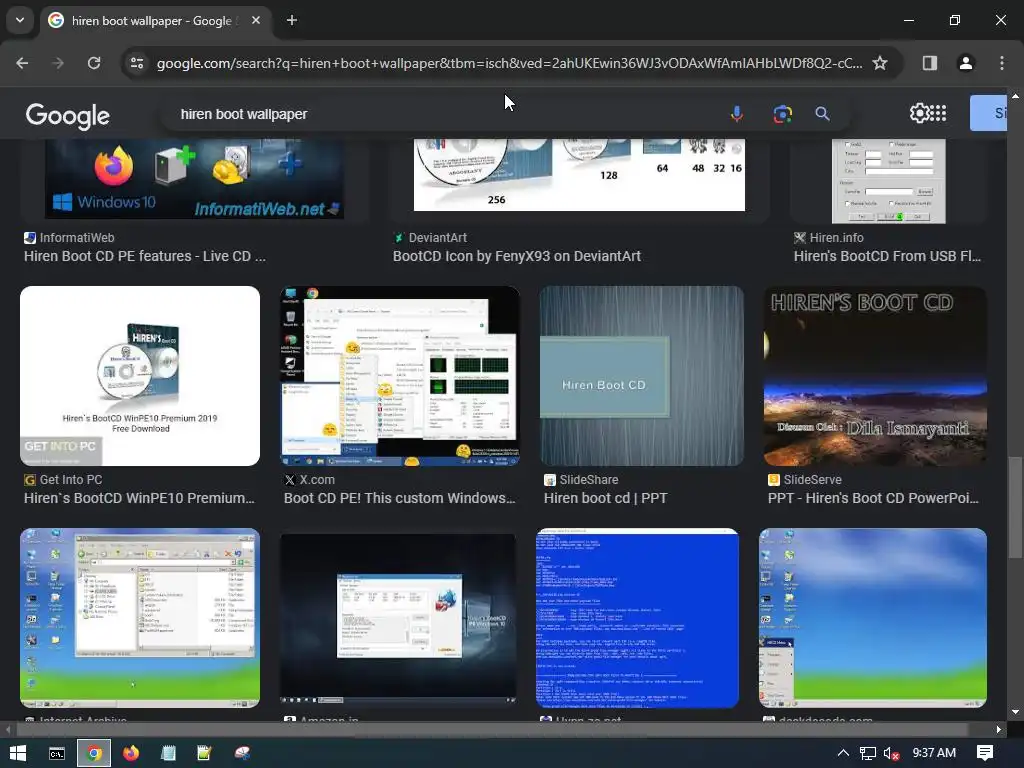1024x768 pixels.
Task: Open Hiren boot cd PPT link
Action: pyautogui.click(x=605, y=498)
